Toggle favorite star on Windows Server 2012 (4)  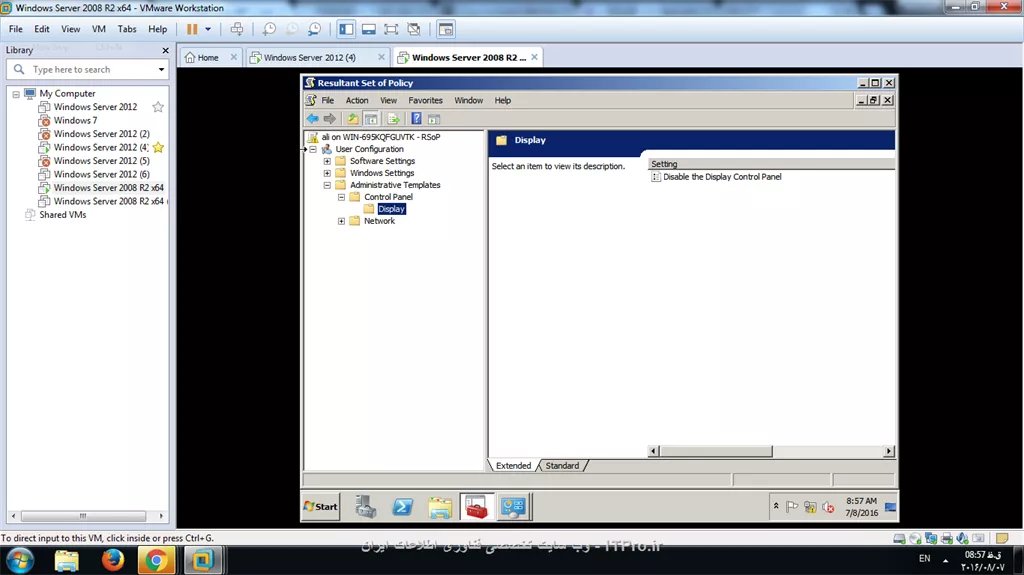158,147
